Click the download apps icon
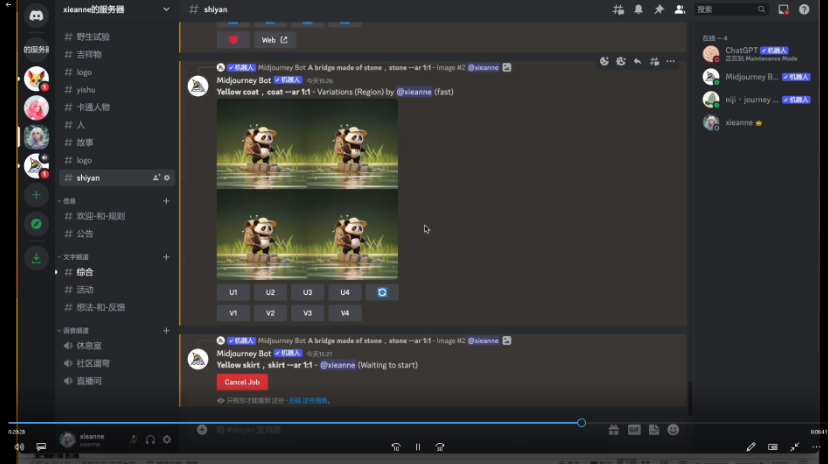This screenshot has width=828, height=464. coord(36,258)
